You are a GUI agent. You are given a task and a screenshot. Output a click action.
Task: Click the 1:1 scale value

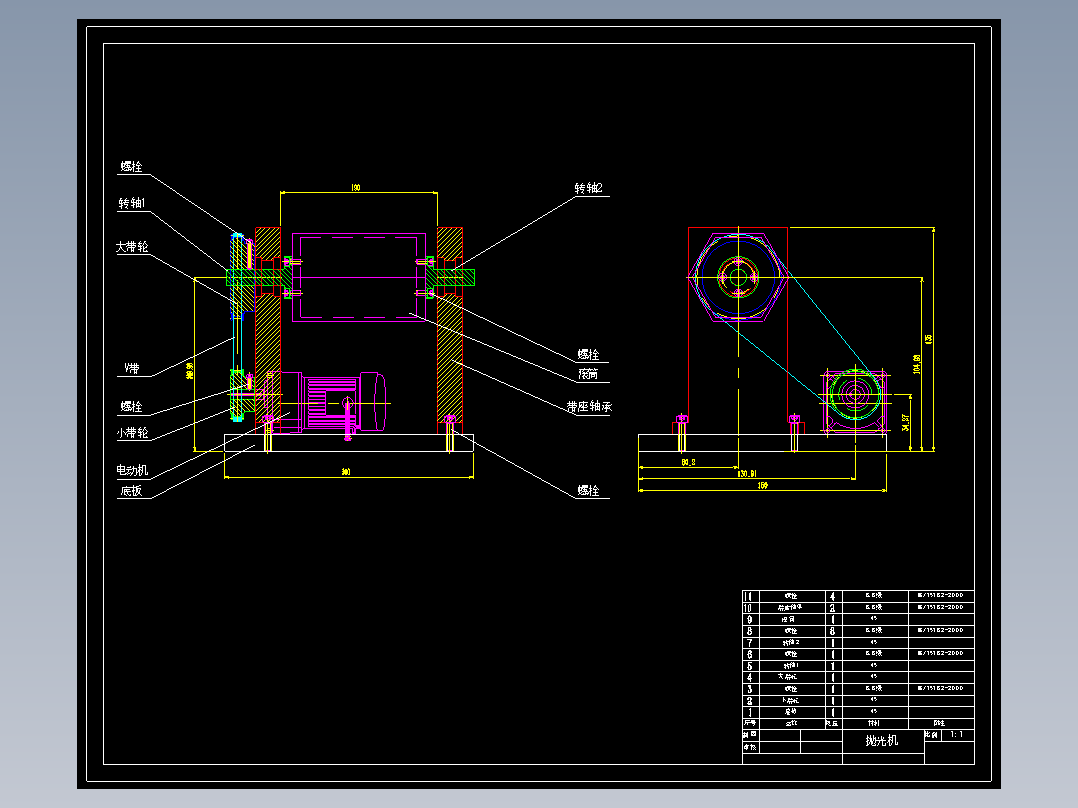point(956,734)
